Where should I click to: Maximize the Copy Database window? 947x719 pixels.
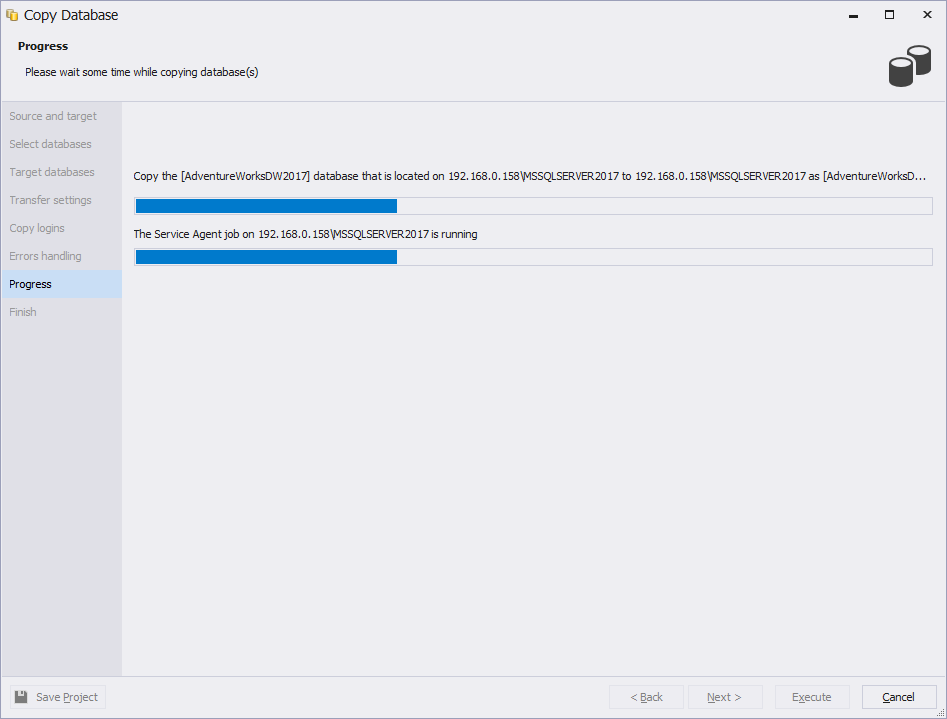click(889, 15)
